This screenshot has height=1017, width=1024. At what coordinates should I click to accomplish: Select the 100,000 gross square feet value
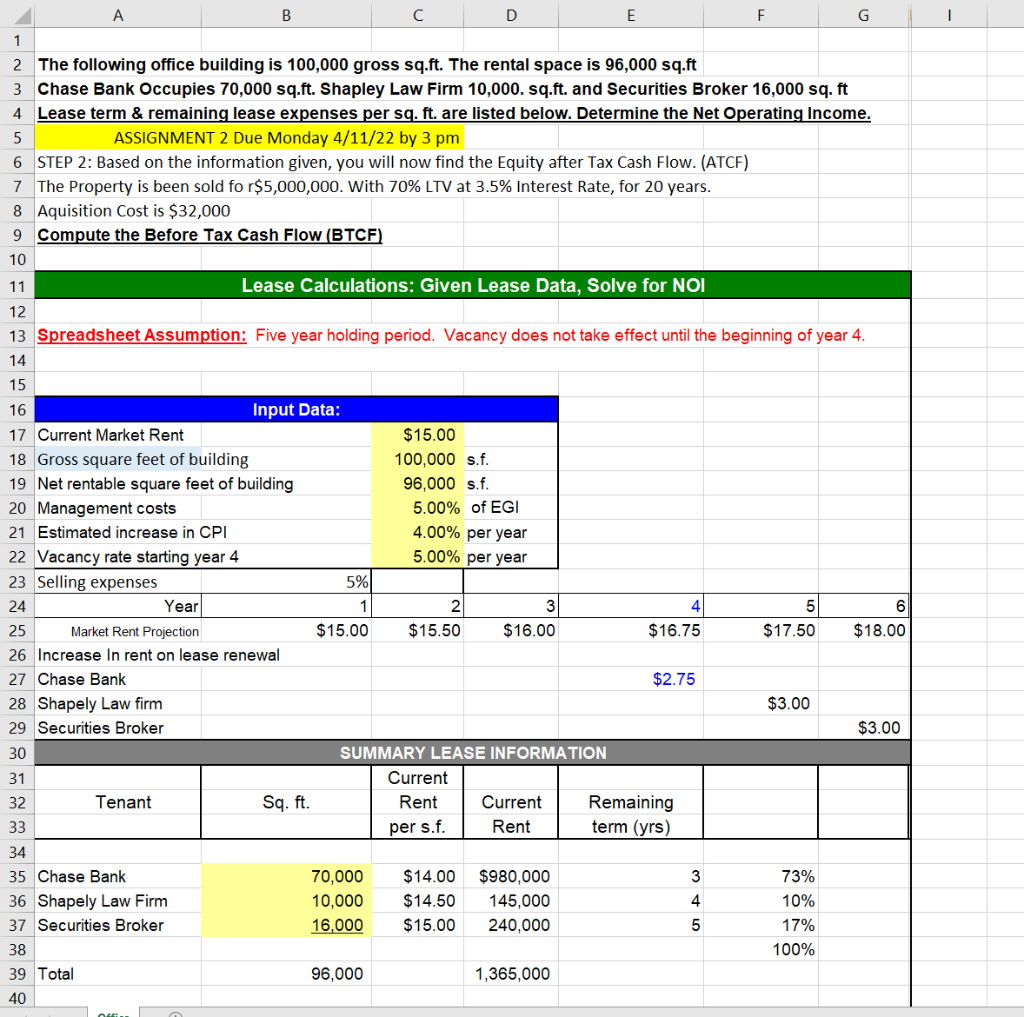coord(417,459)
